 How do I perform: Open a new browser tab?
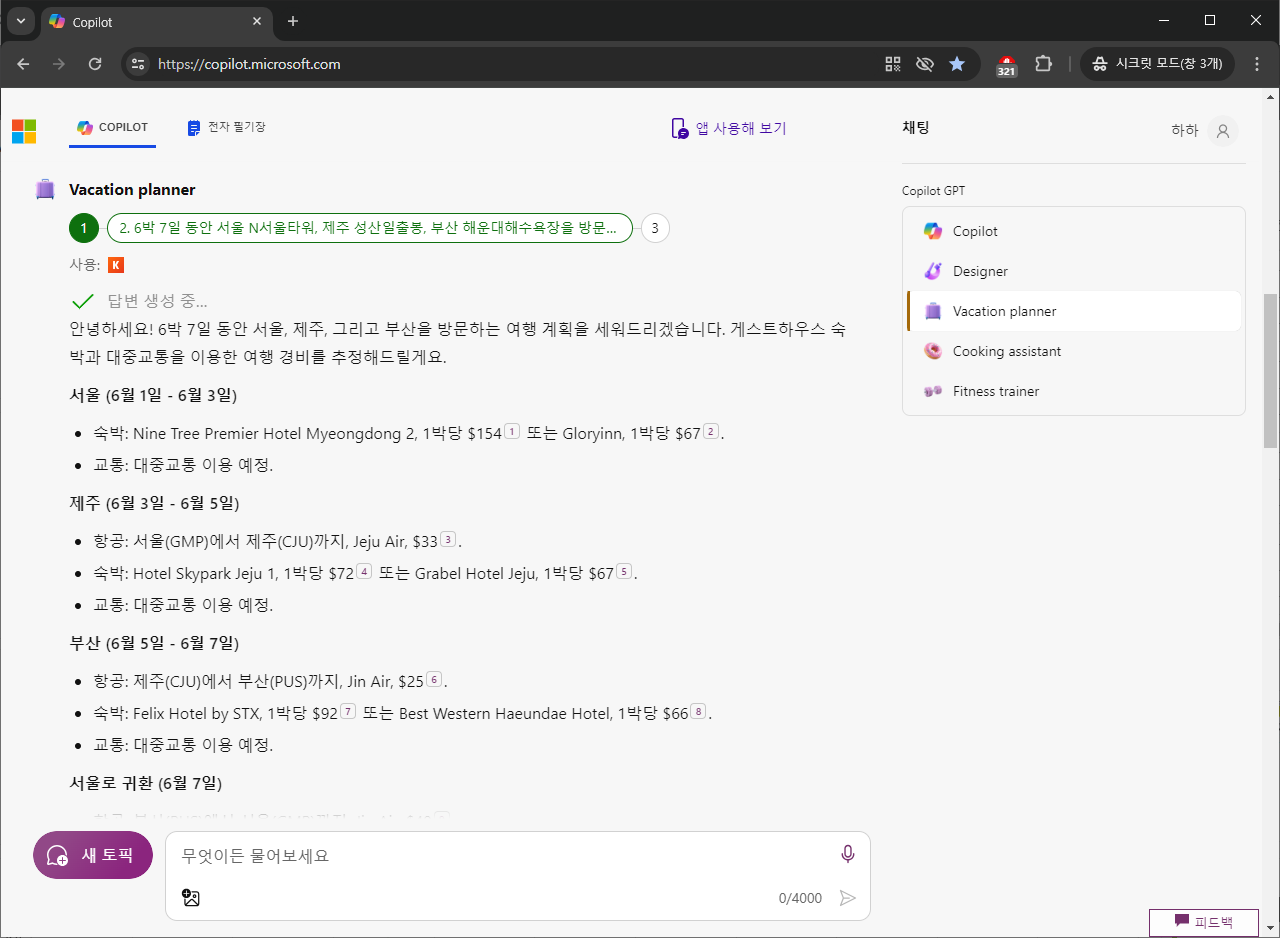[x=292, y=21]
